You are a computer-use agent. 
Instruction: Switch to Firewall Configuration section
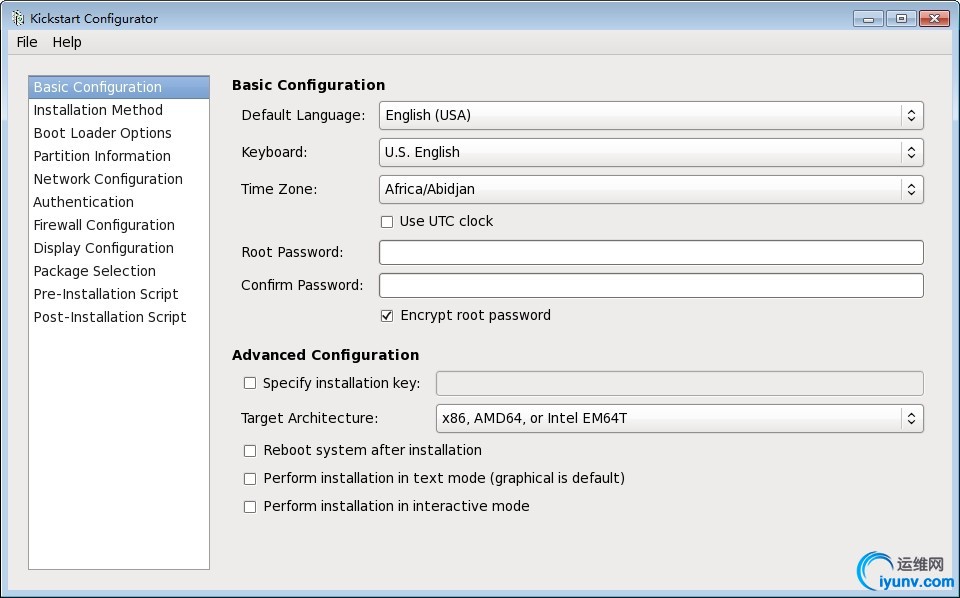click(104, 226)
